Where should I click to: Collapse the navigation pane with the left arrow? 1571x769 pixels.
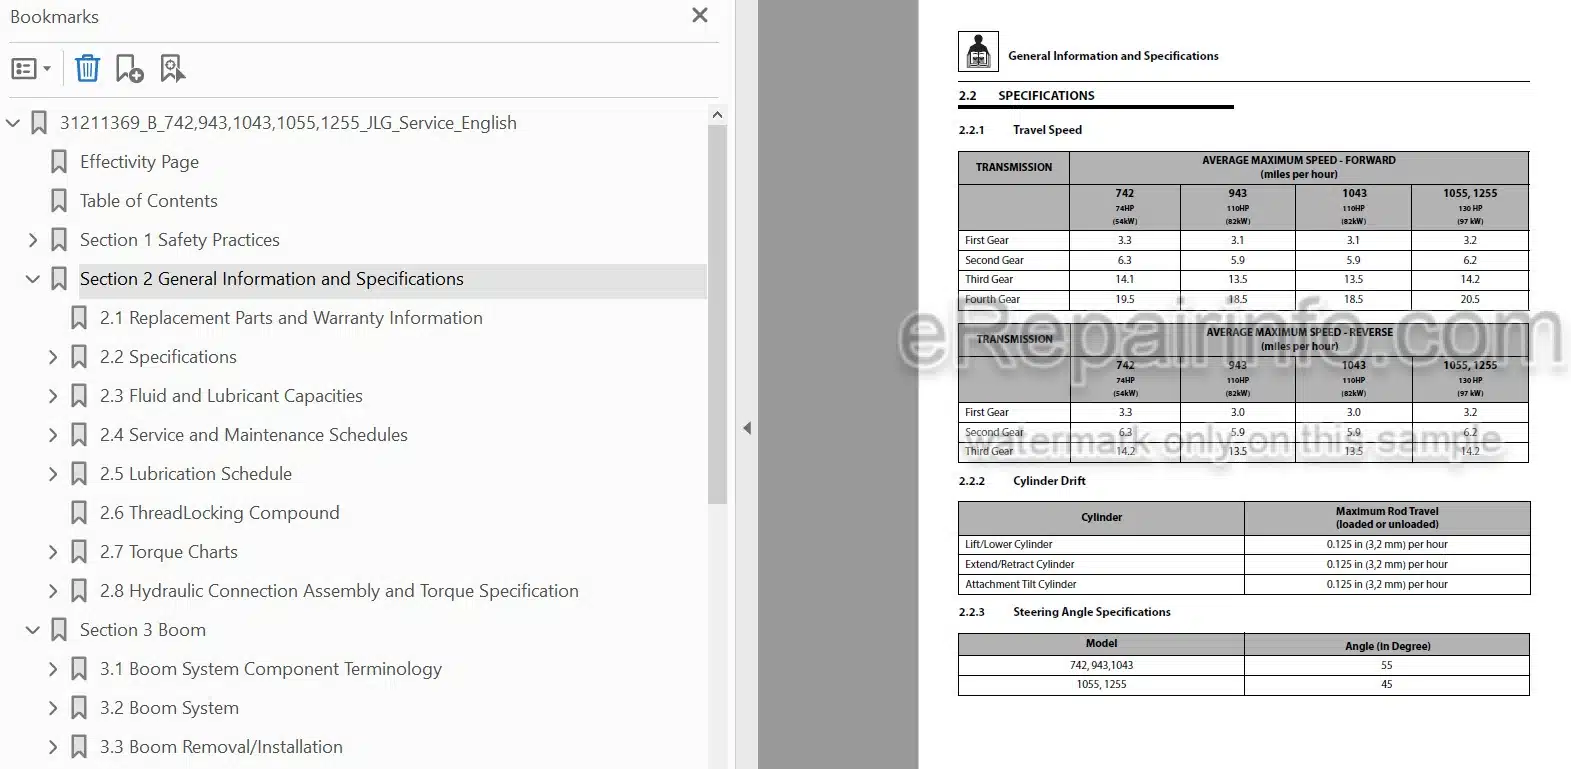(747, 428)
